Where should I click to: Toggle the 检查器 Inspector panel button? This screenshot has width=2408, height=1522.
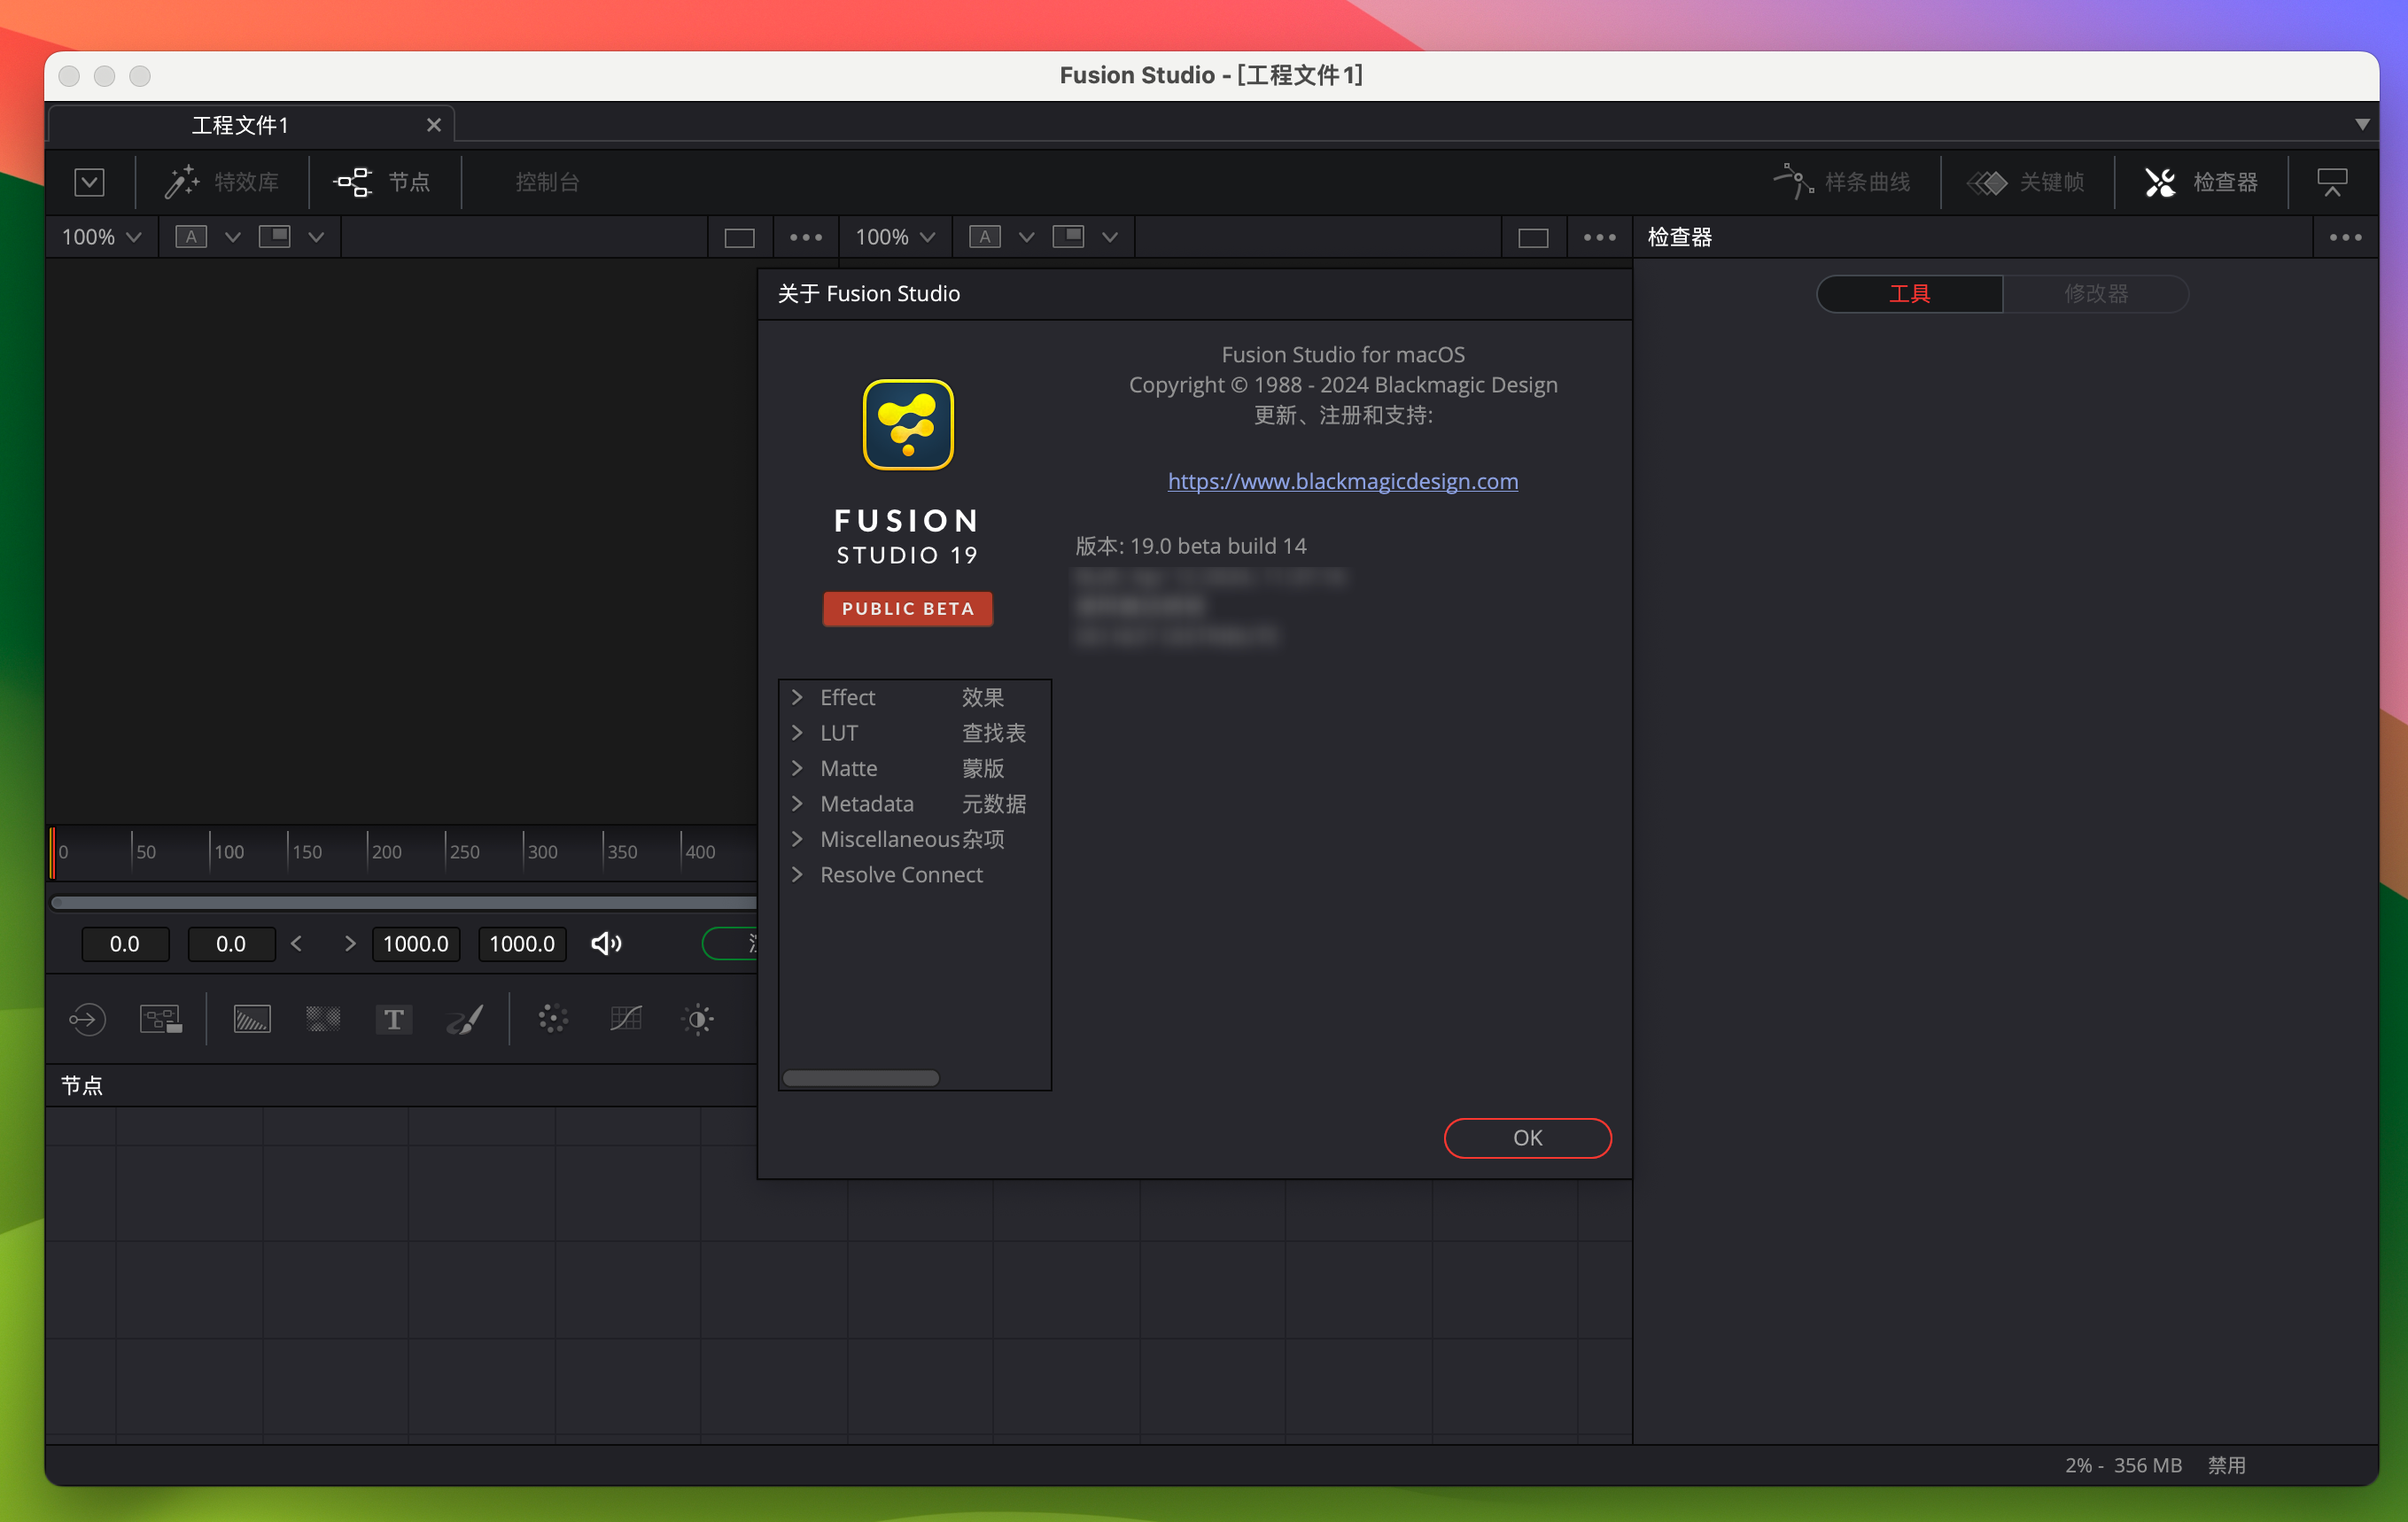coord(2200,182)
